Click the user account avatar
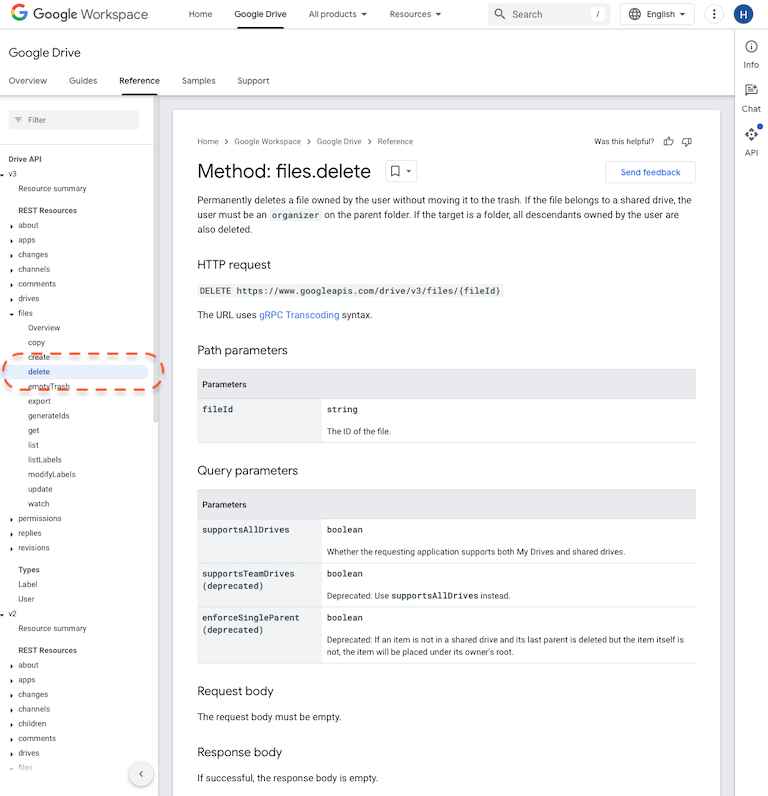Screen dimensions: 768x796 click(743, 14)
